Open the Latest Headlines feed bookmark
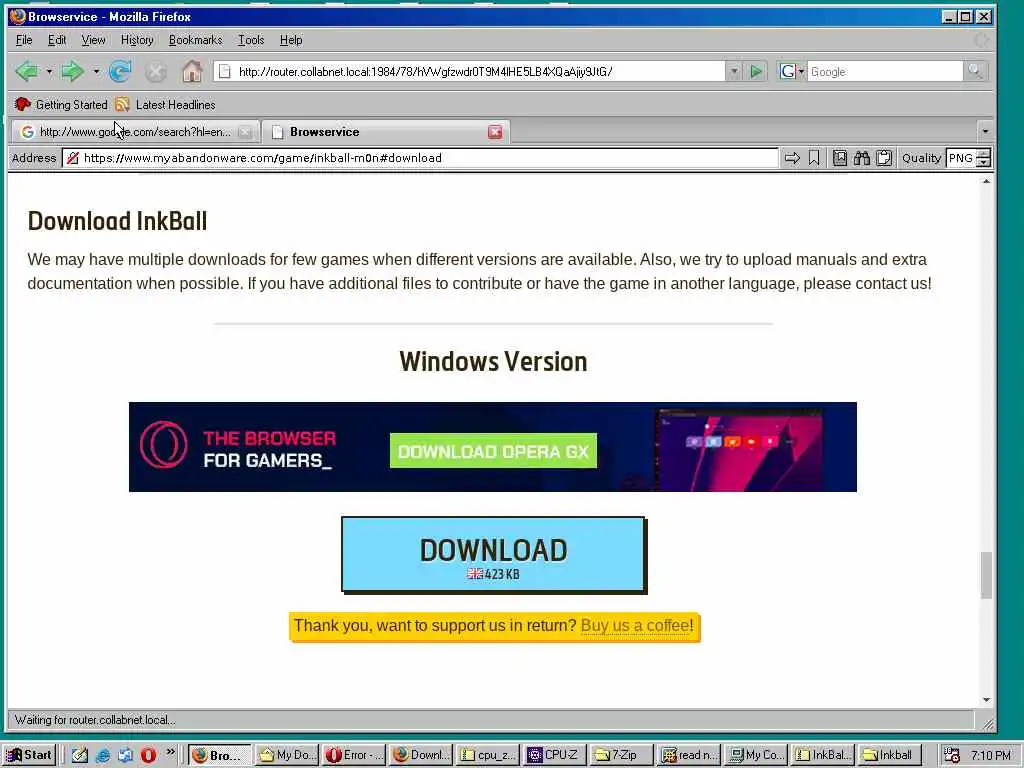This screenshot has height=768, width=1024. pos(165,104)
